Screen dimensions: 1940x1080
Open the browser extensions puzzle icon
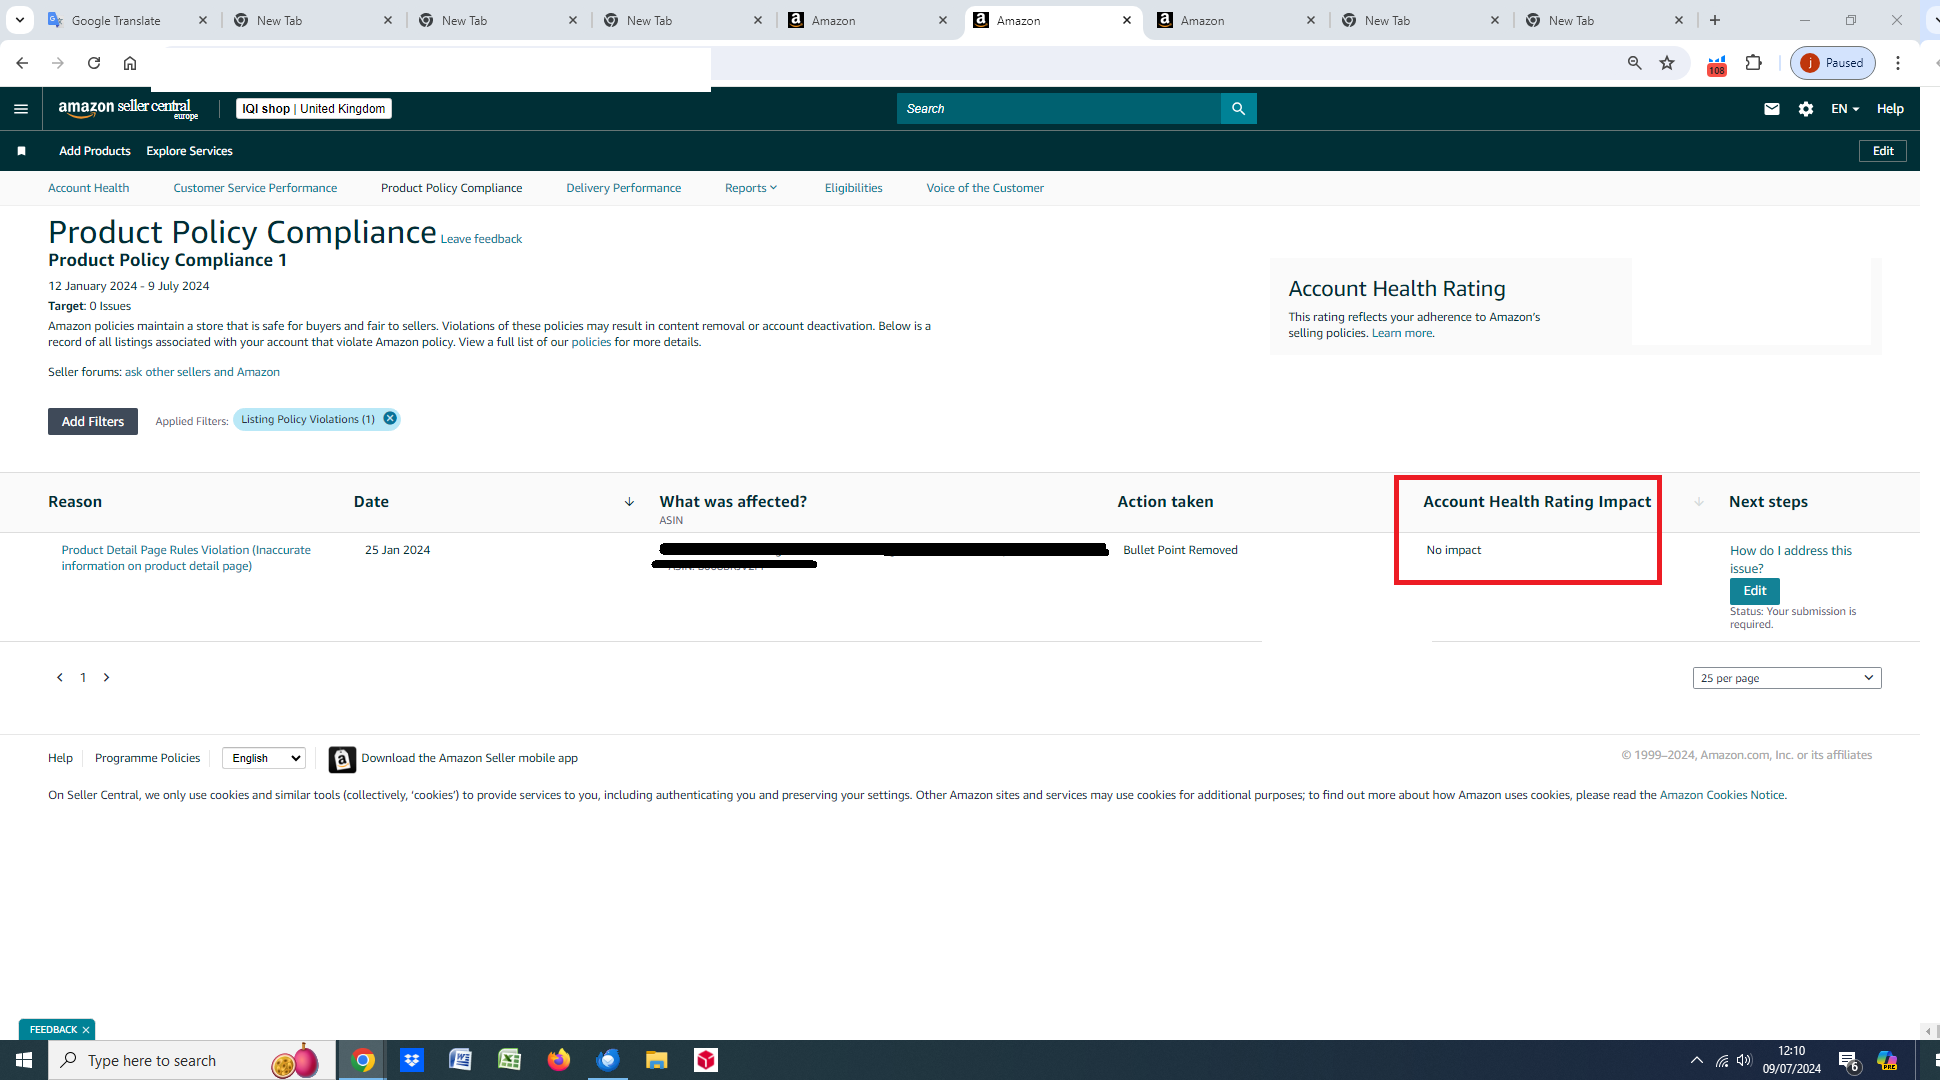[1753, 63]
